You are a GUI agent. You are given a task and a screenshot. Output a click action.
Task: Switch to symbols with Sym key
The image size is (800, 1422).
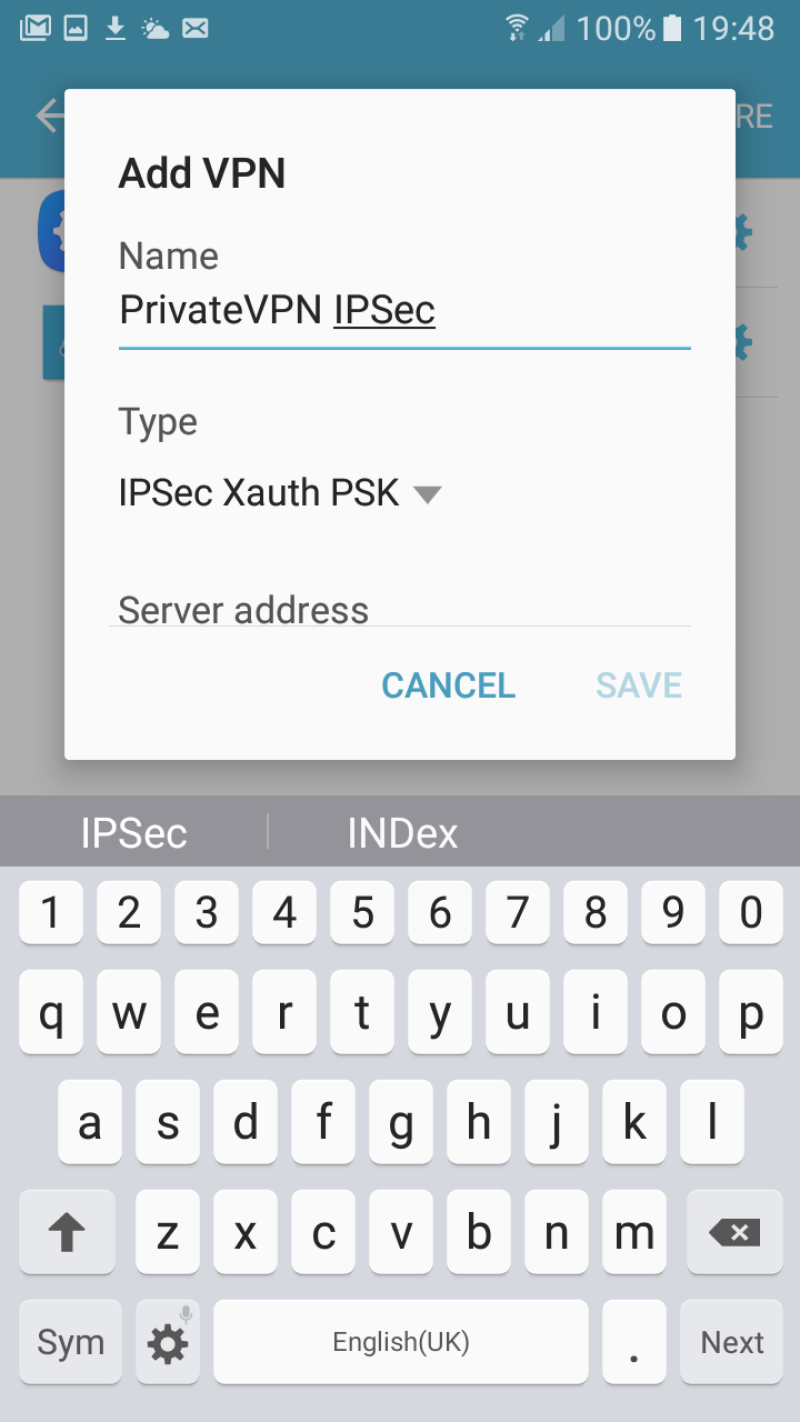coord(70,1342)
